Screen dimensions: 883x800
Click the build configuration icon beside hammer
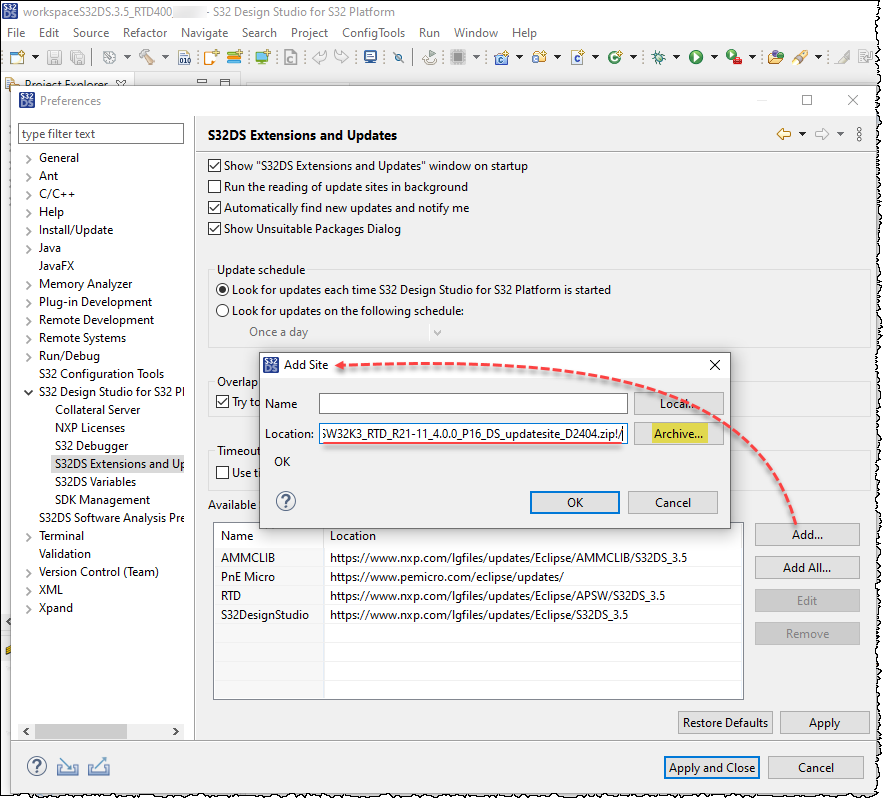click(109, 57)
